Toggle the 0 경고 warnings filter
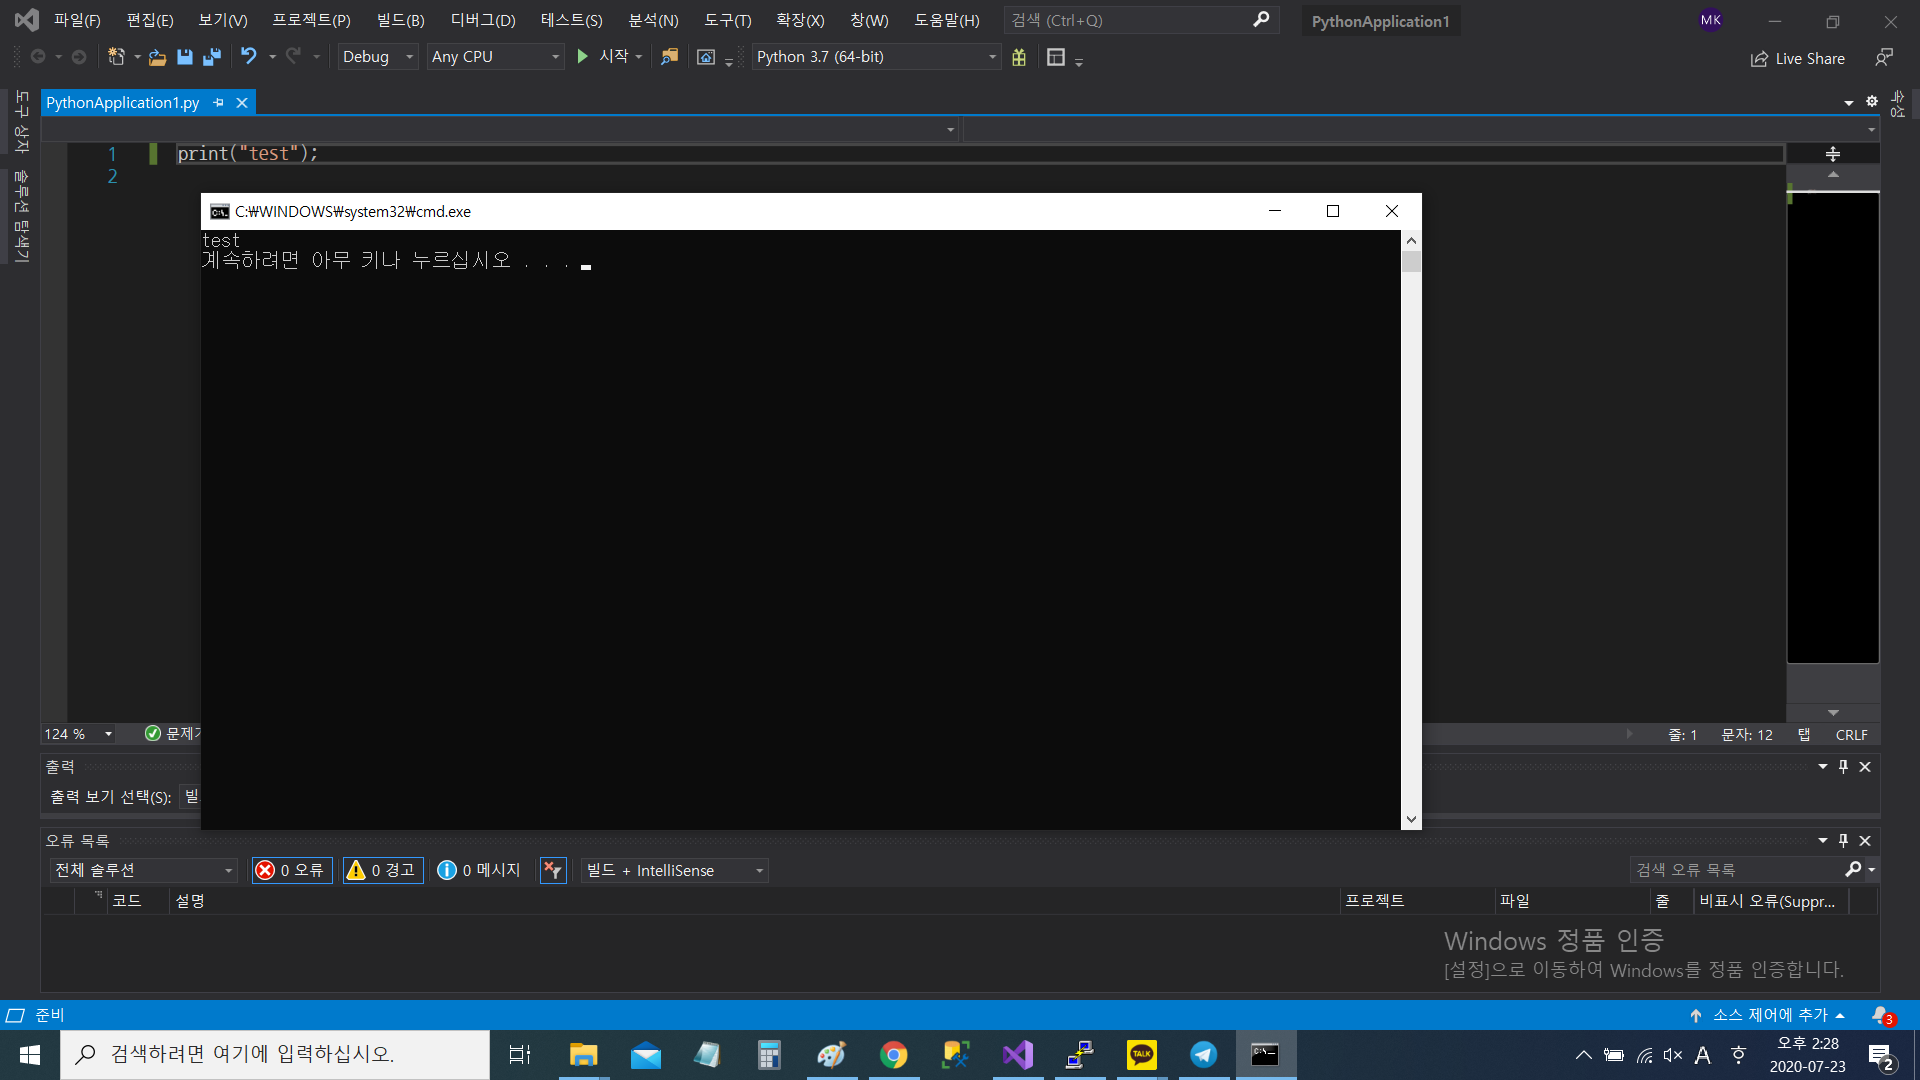Screen dimensions: 1920x1080 coord(383,870)
